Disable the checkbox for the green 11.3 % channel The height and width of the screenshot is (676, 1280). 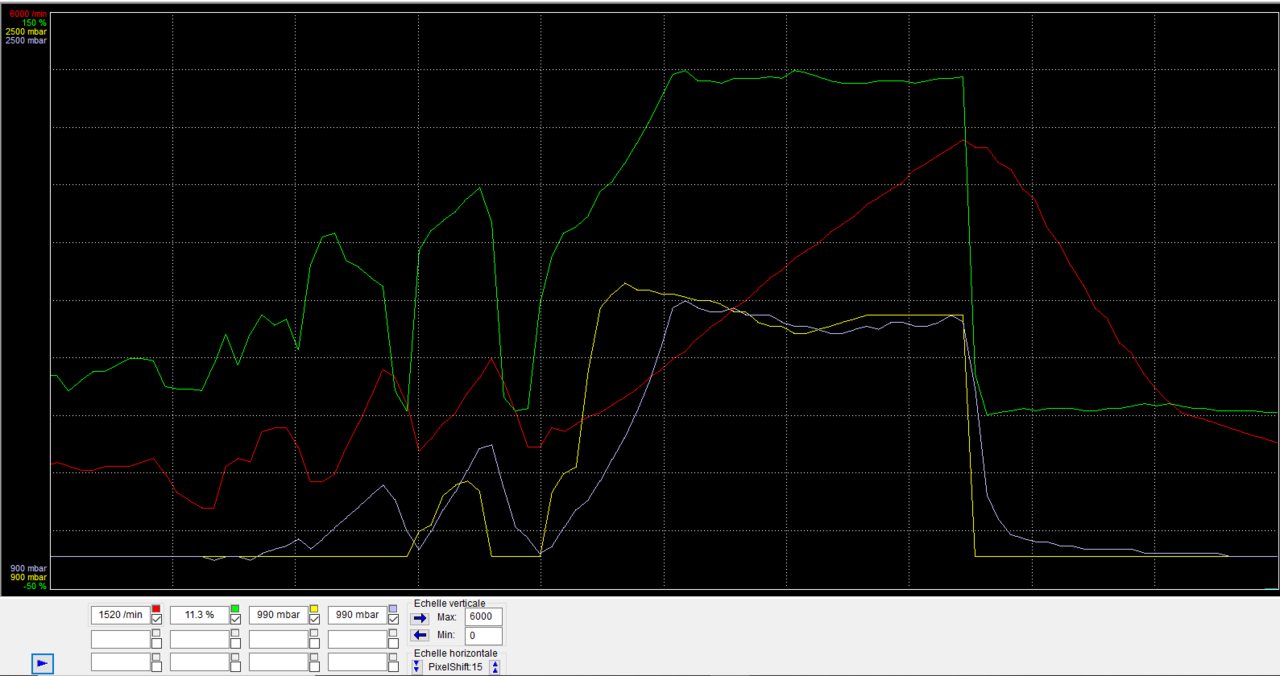(234, 620)
